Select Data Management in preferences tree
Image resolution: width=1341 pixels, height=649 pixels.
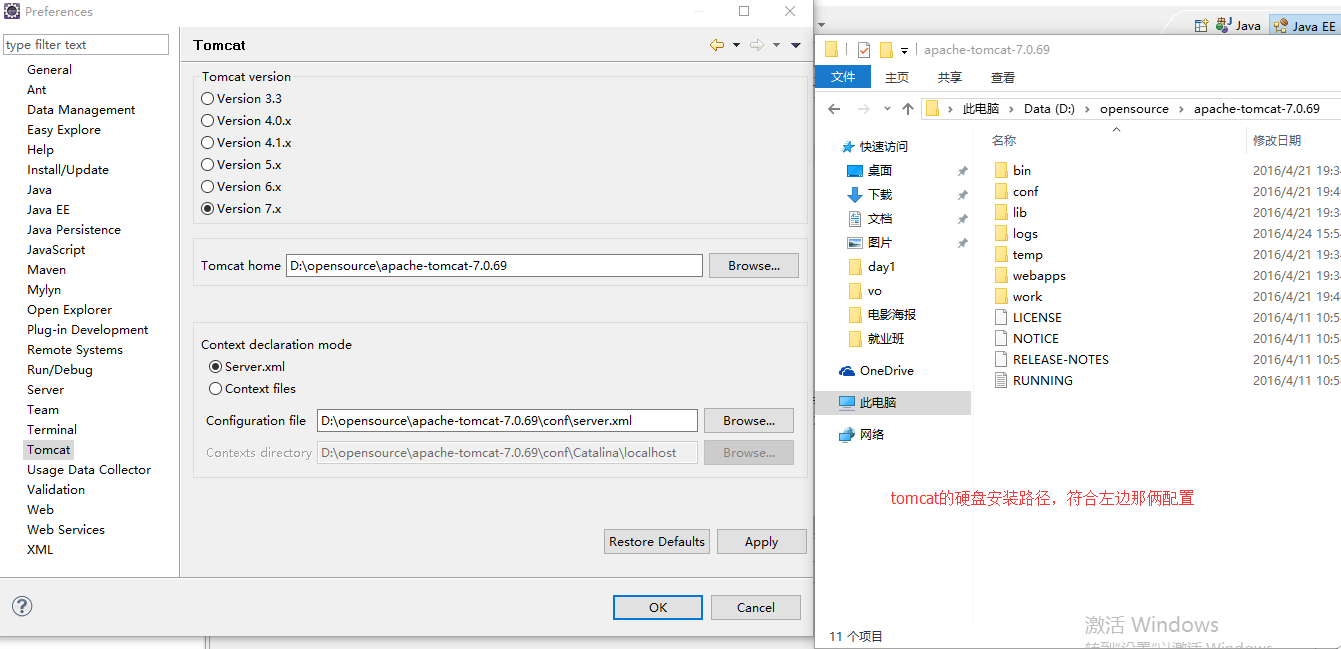[x=81, y=110]
